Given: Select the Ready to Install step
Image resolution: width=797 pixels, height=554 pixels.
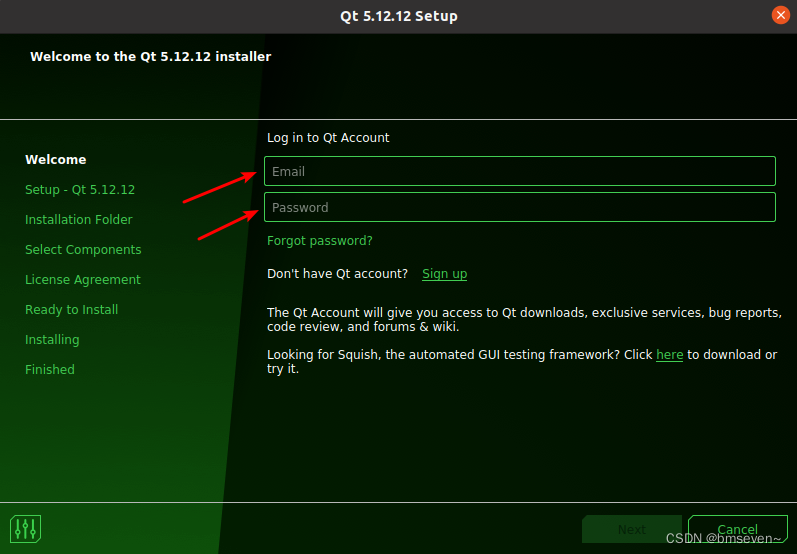Looking at the screenshot, I should [72, 310].
